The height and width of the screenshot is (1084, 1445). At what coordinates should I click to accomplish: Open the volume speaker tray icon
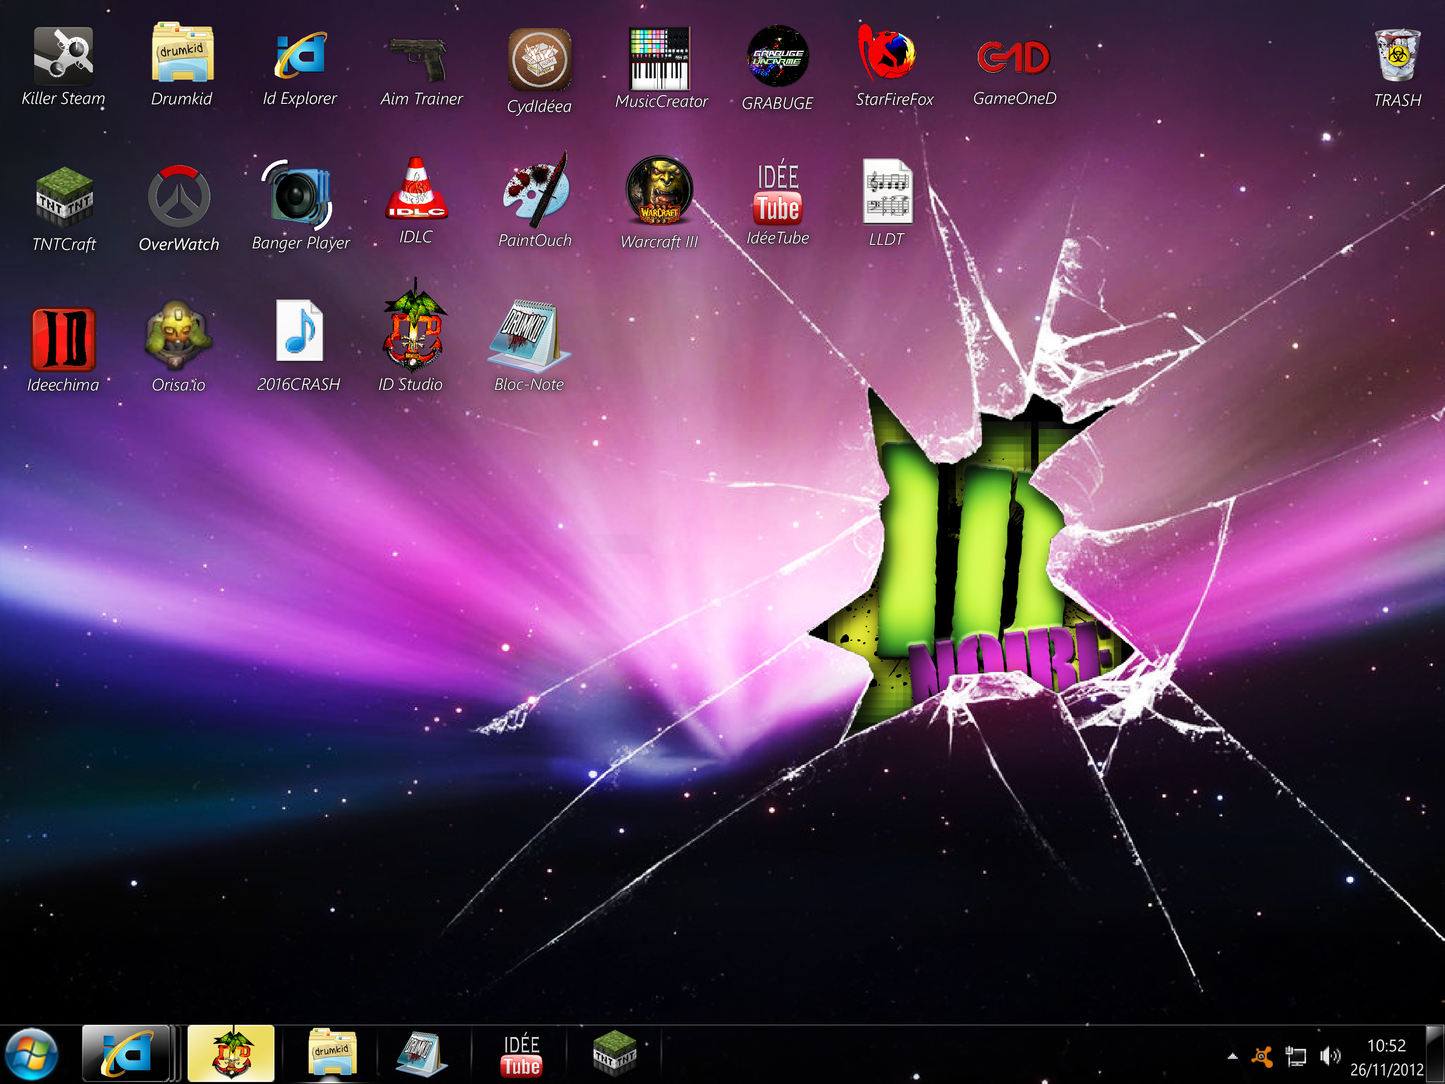[1330, 1056]
